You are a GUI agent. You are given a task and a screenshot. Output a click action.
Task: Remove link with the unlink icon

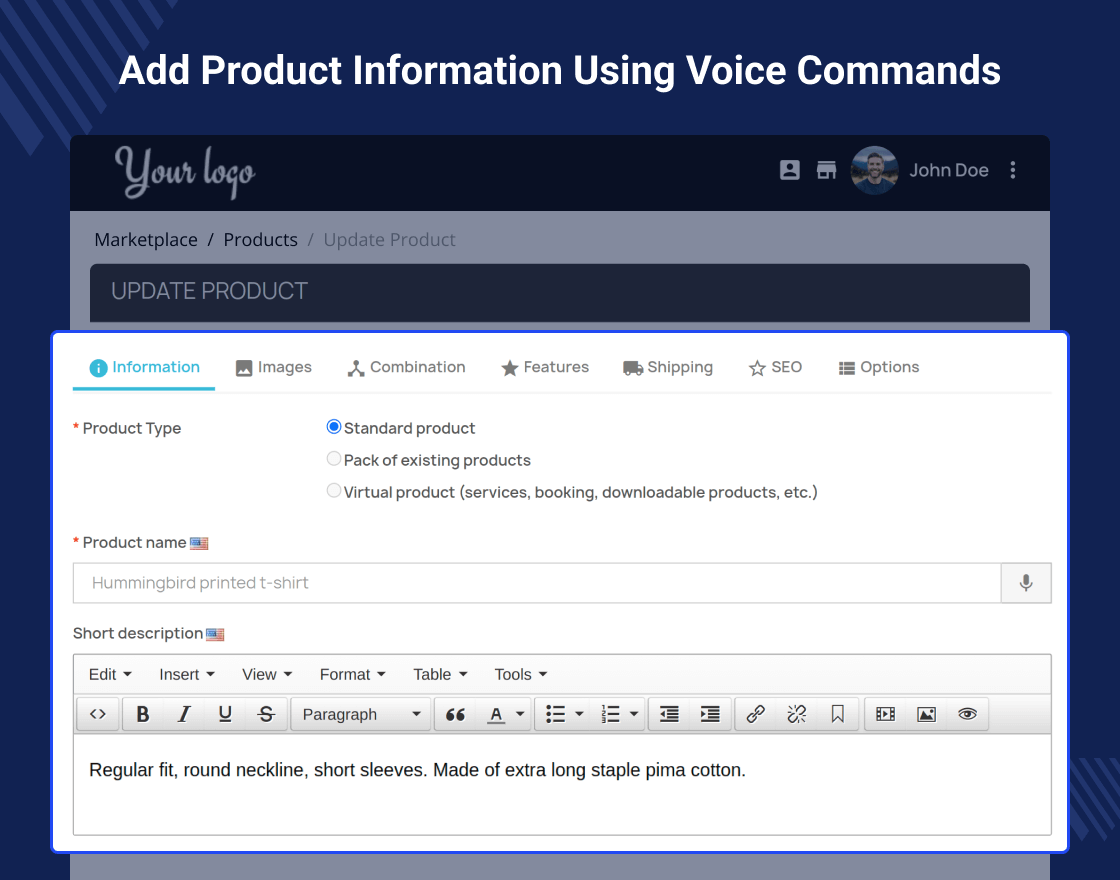[796, 714]
